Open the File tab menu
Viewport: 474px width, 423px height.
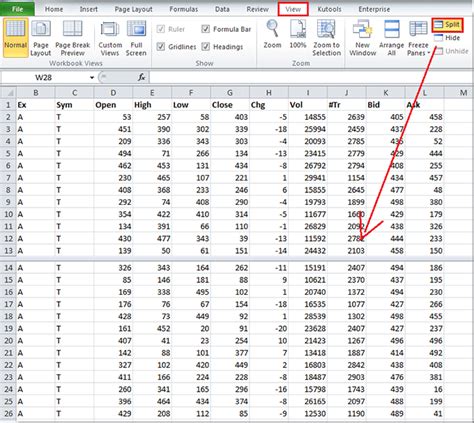click(x=17, y=9)
